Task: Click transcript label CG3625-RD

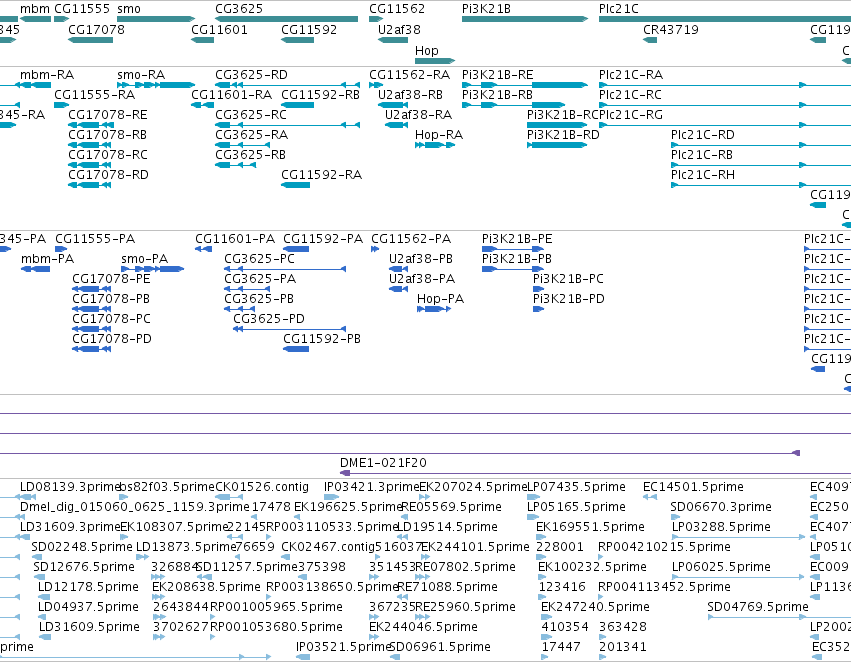Action: pyautogui.click(x=251, y=74)
